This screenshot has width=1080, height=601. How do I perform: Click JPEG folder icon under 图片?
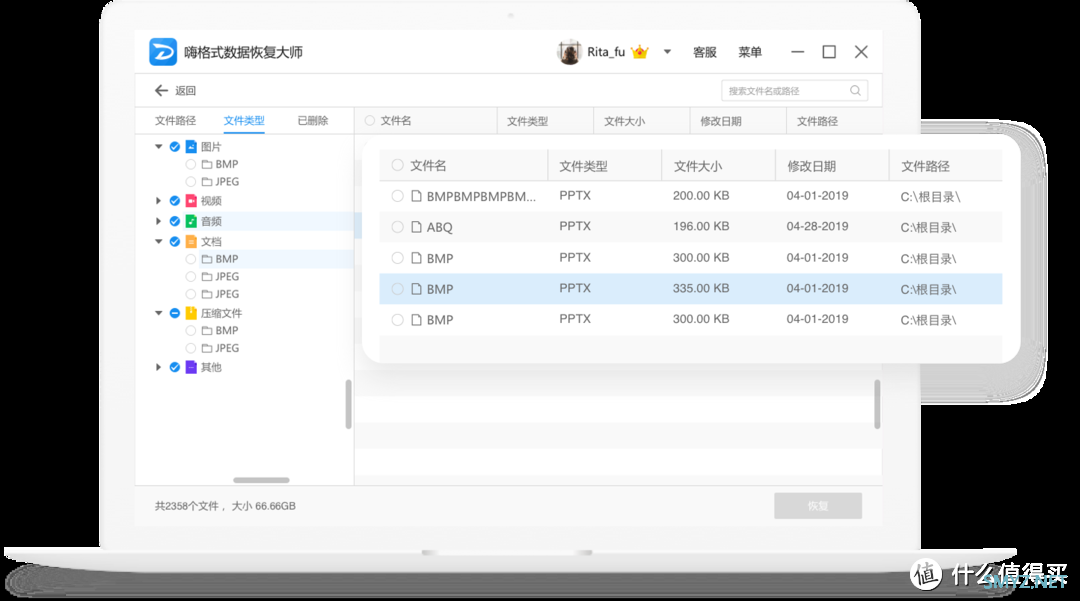point(207,182)
